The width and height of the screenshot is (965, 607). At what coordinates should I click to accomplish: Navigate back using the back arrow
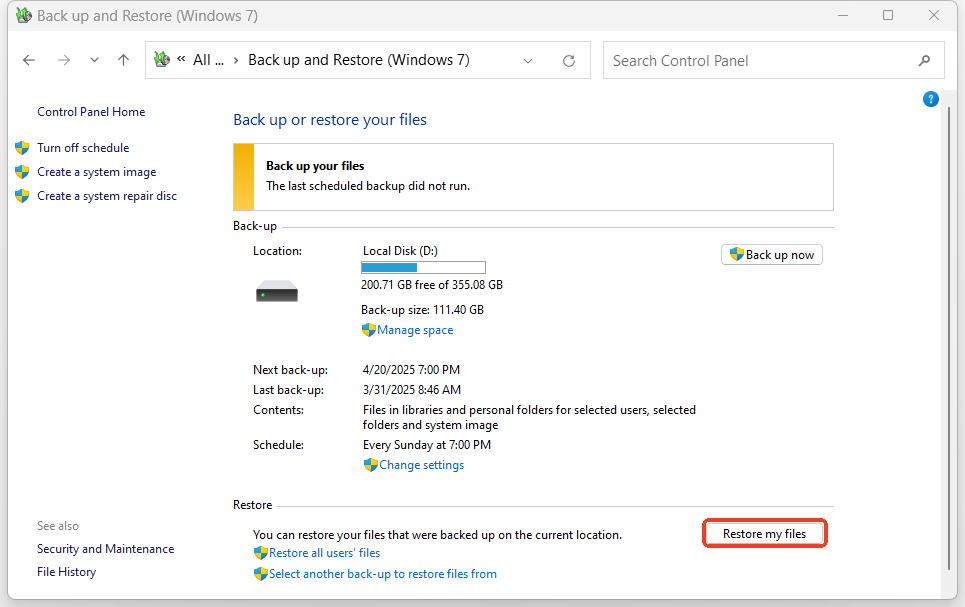click(x=28, y=60)
